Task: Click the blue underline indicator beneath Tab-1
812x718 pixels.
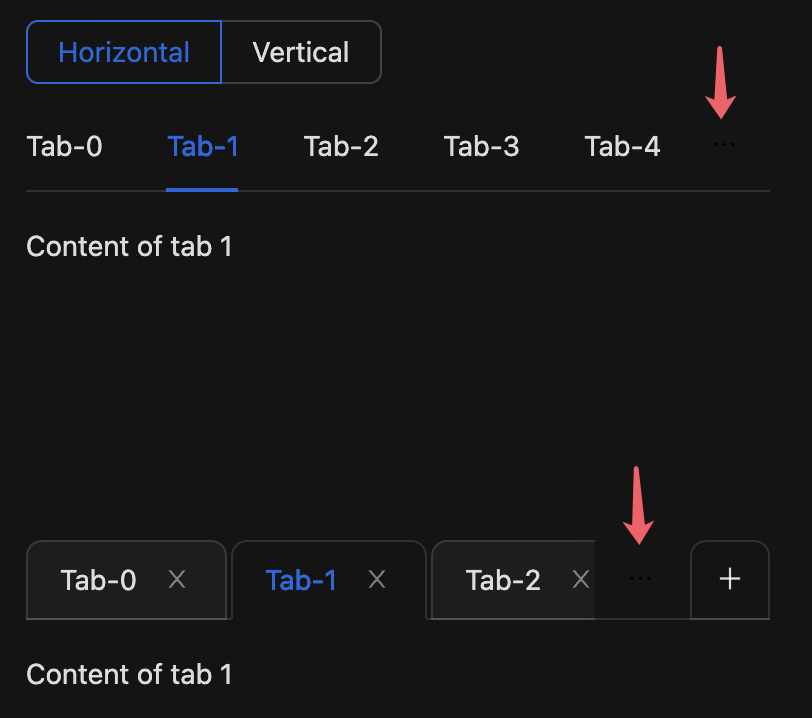Action: tap(202, 190)
